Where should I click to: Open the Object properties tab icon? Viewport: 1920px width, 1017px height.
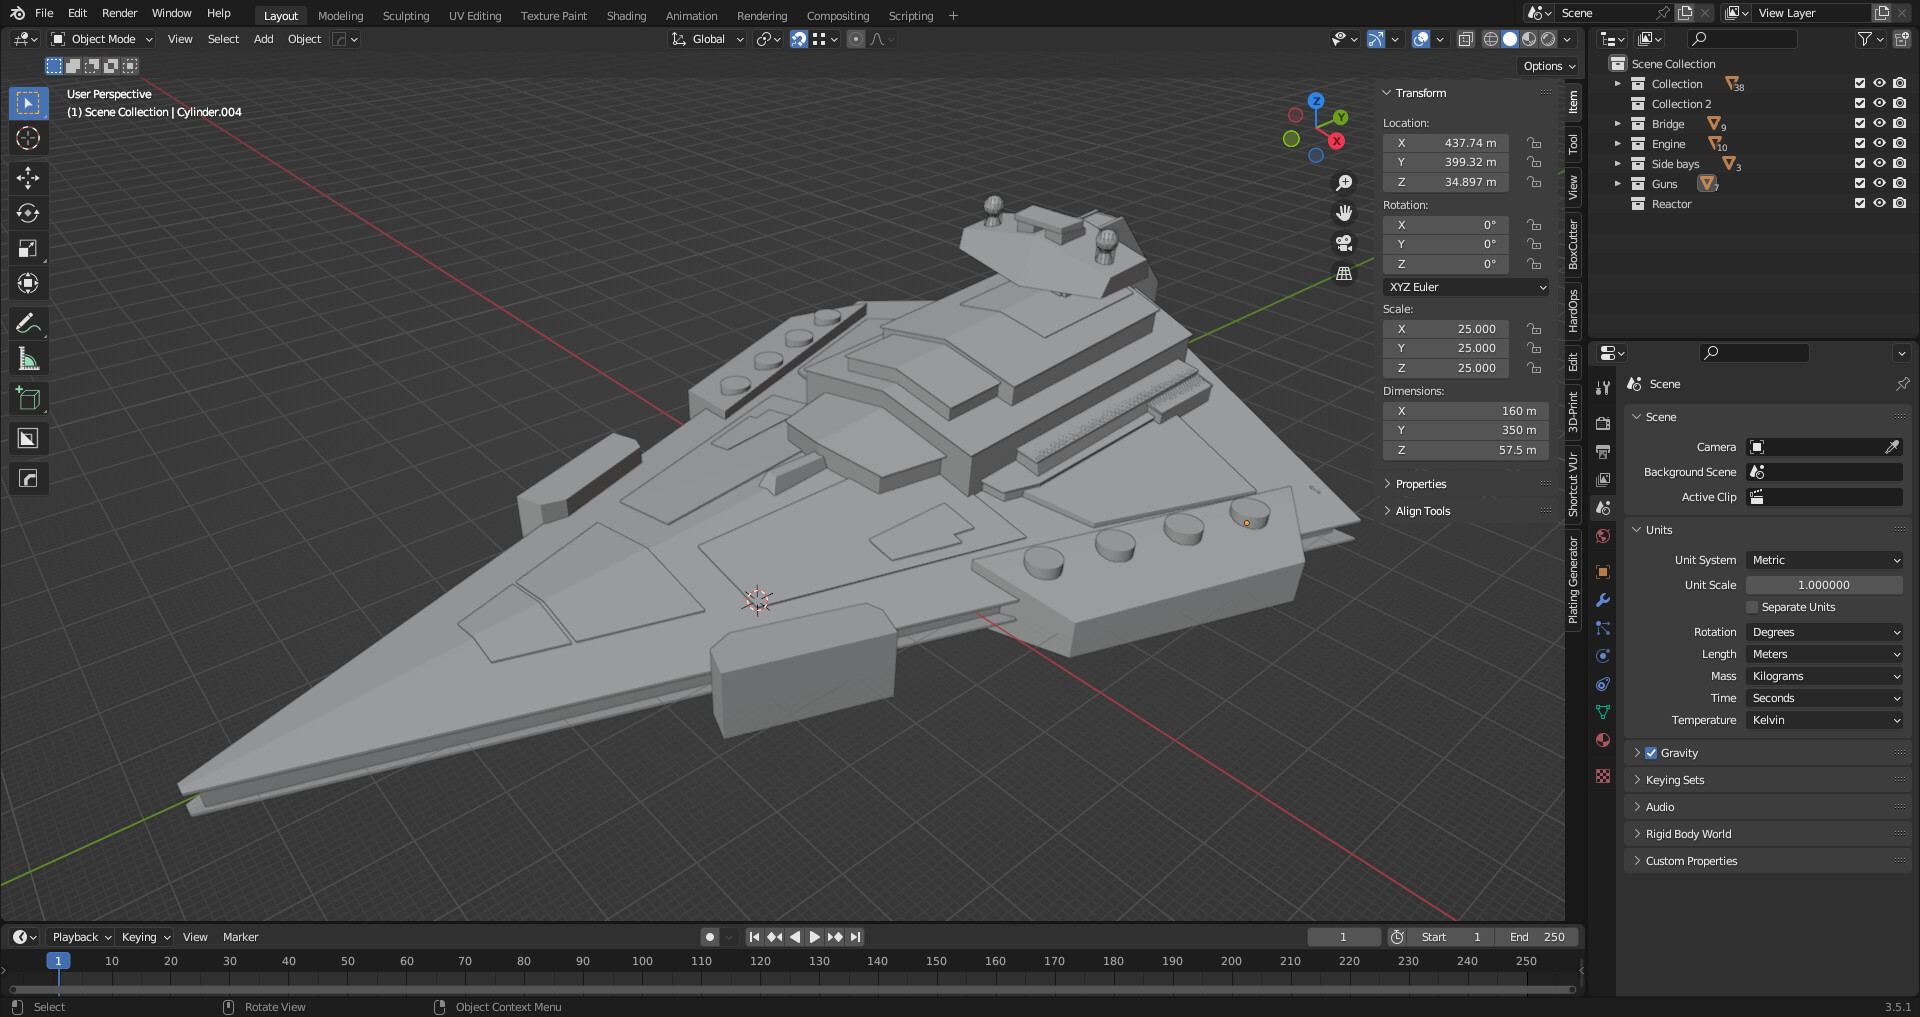click(1603, 572)
